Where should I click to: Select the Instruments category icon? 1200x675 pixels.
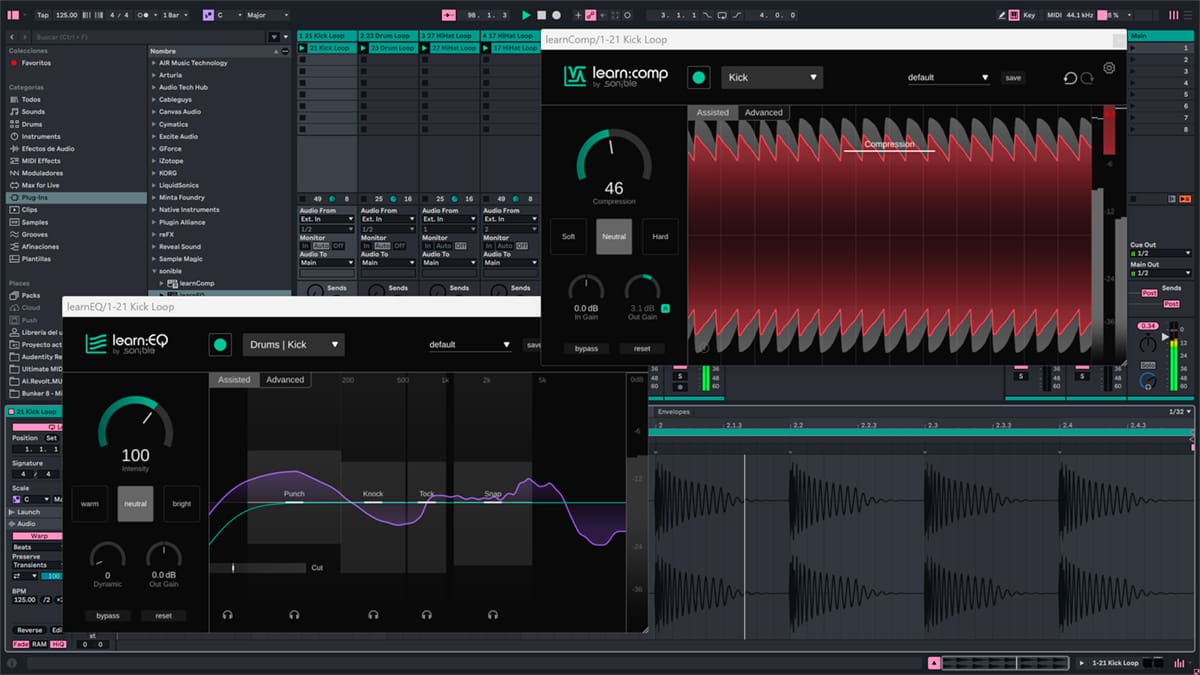[14, 136]
